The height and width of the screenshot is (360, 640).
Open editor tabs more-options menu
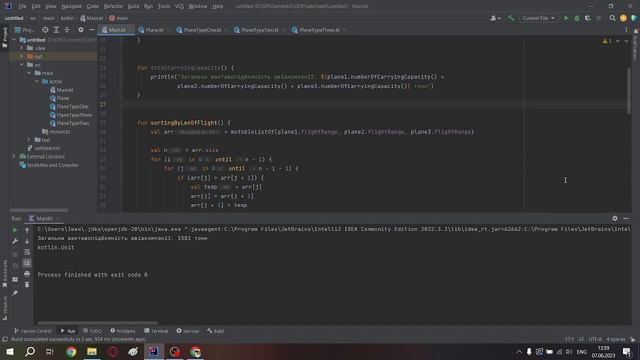coord(626,30)
